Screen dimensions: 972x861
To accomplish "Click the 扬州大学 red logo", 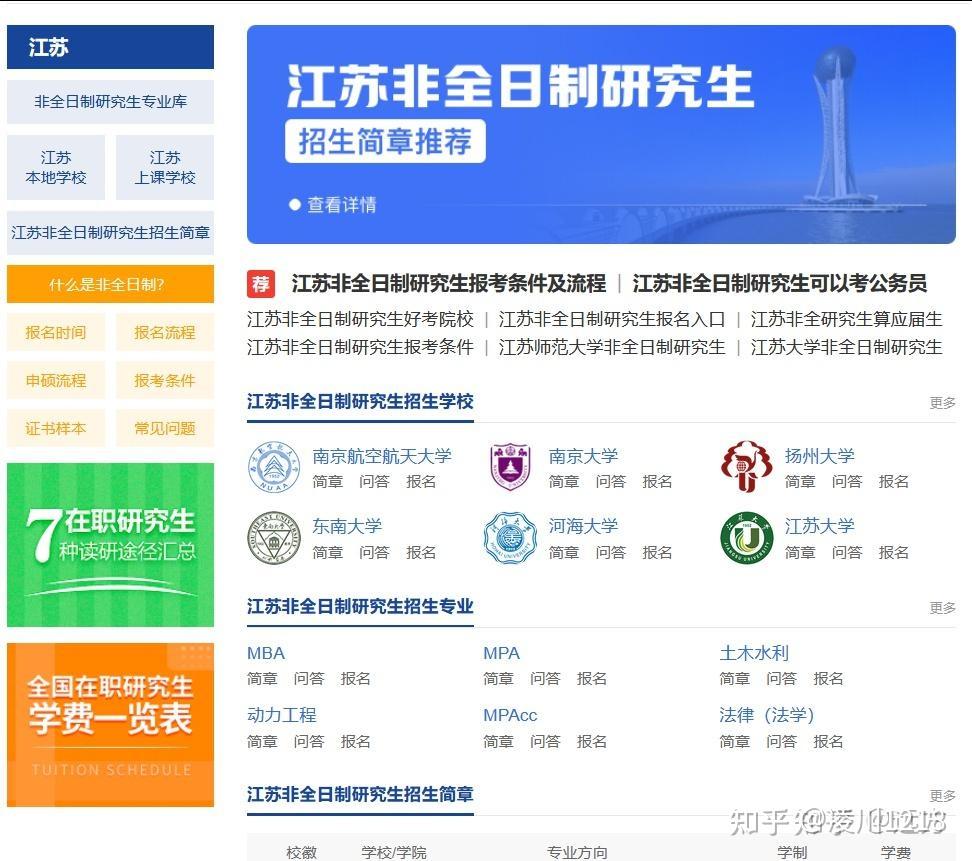I will (x=746, y=467).
